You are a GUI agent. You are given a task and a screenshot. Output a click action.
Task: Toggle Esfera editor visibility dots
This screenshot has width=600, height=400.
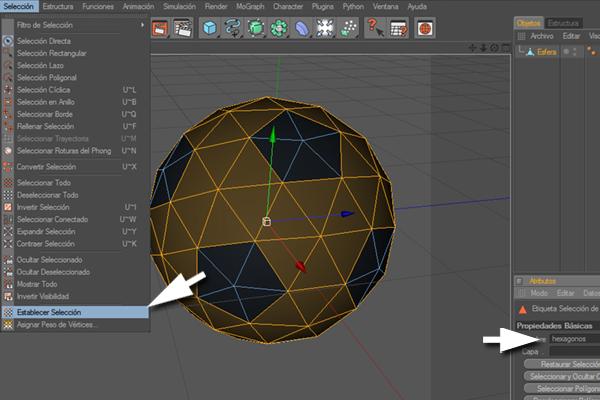click(575, 52)
